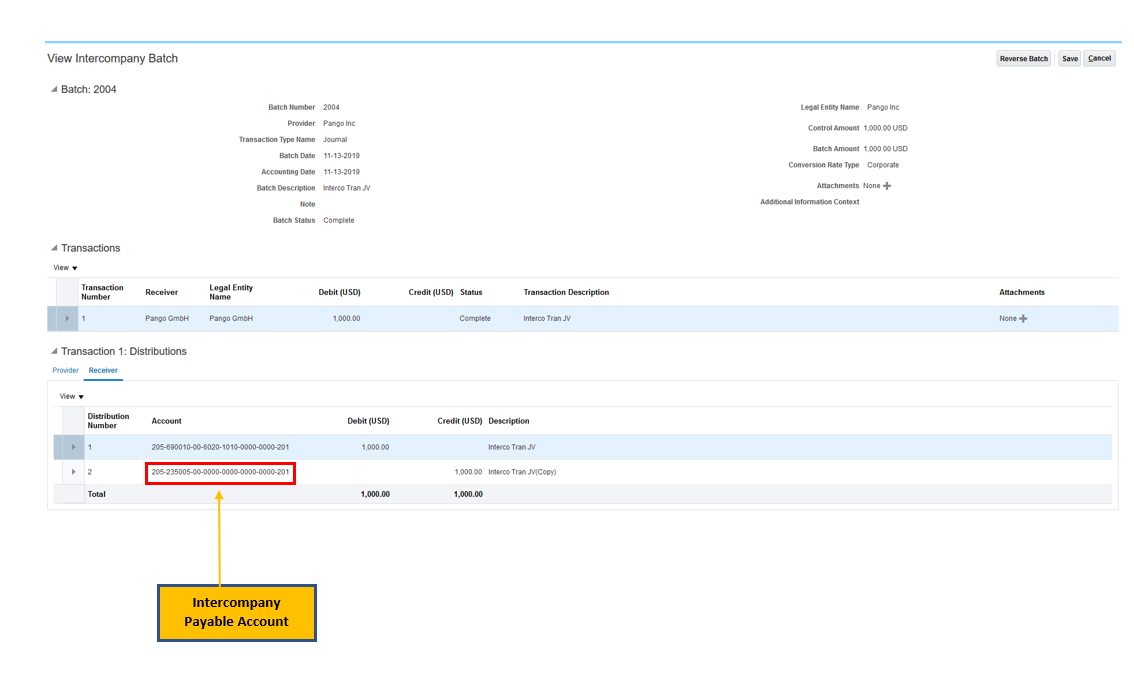Image resolution: width=1134 pixels, height=679 pixels.
Task: Click the Account column header in Distributions
Action: tap(167, 421)
